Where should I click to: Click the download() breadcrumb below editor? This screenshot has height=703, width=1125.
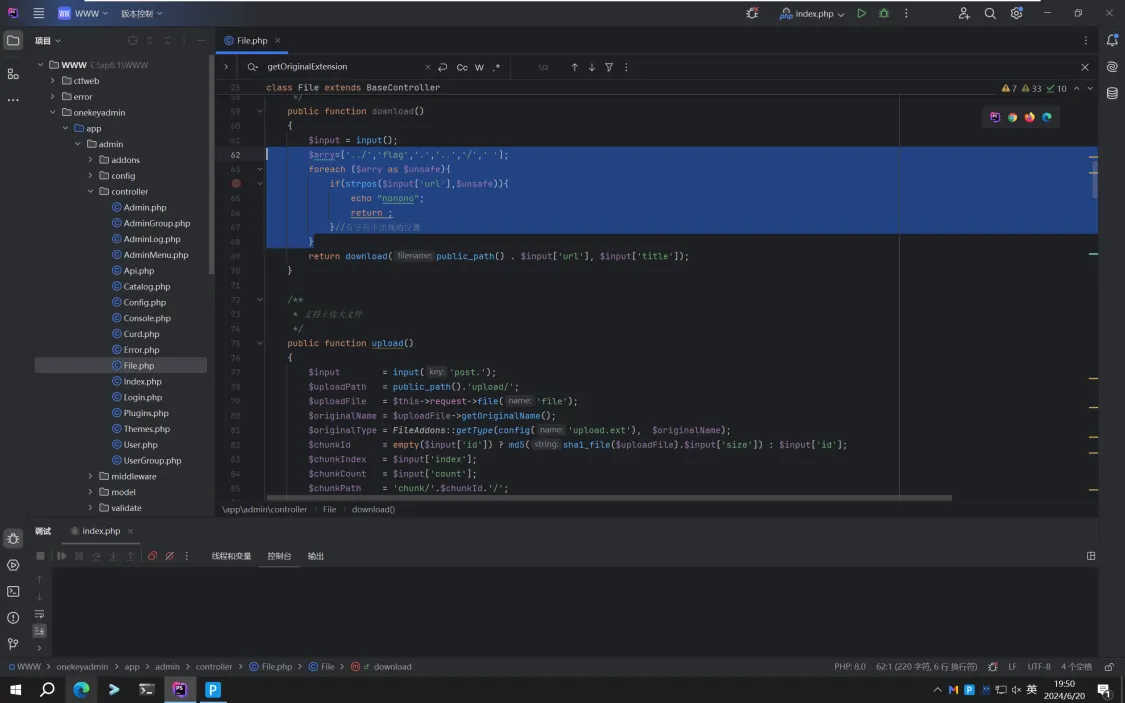[373, 509]
